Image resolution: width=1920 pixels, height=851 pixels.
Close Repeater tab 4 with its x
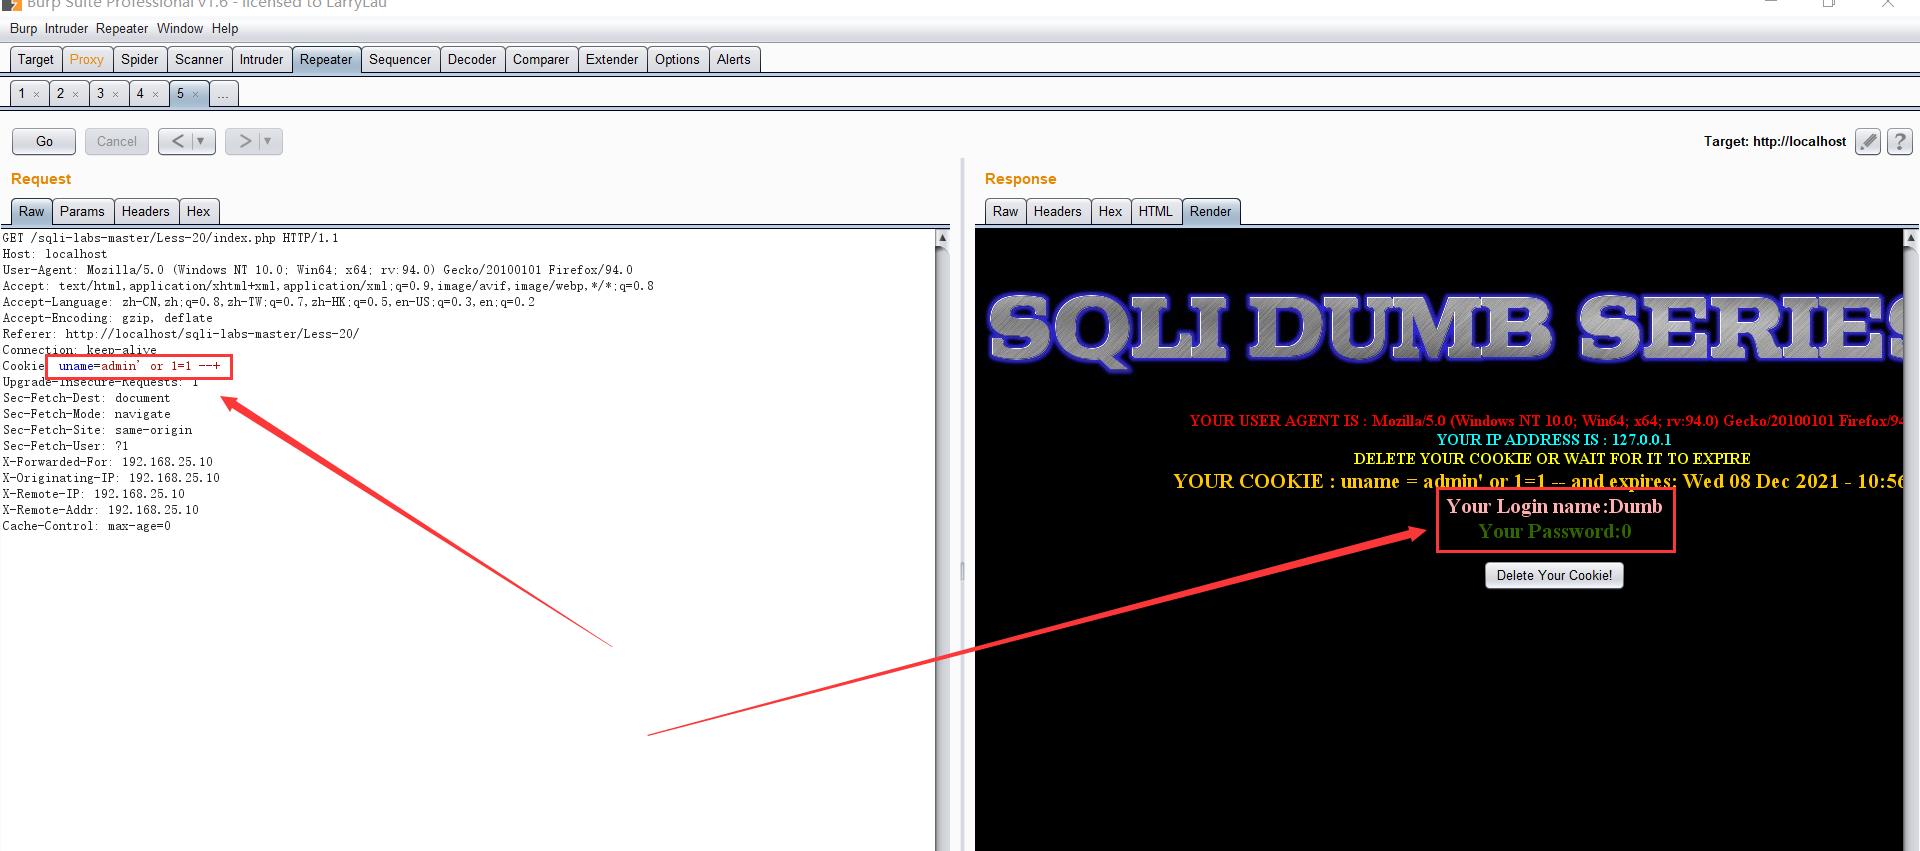(155, 95)
